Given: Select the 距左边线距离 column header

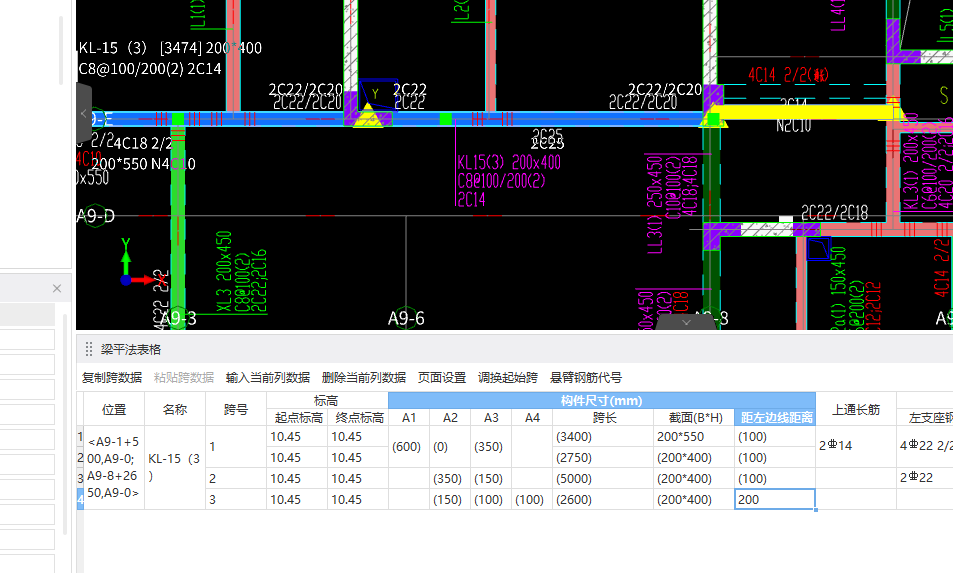Looking at the screenshot, I should (776, 417).
